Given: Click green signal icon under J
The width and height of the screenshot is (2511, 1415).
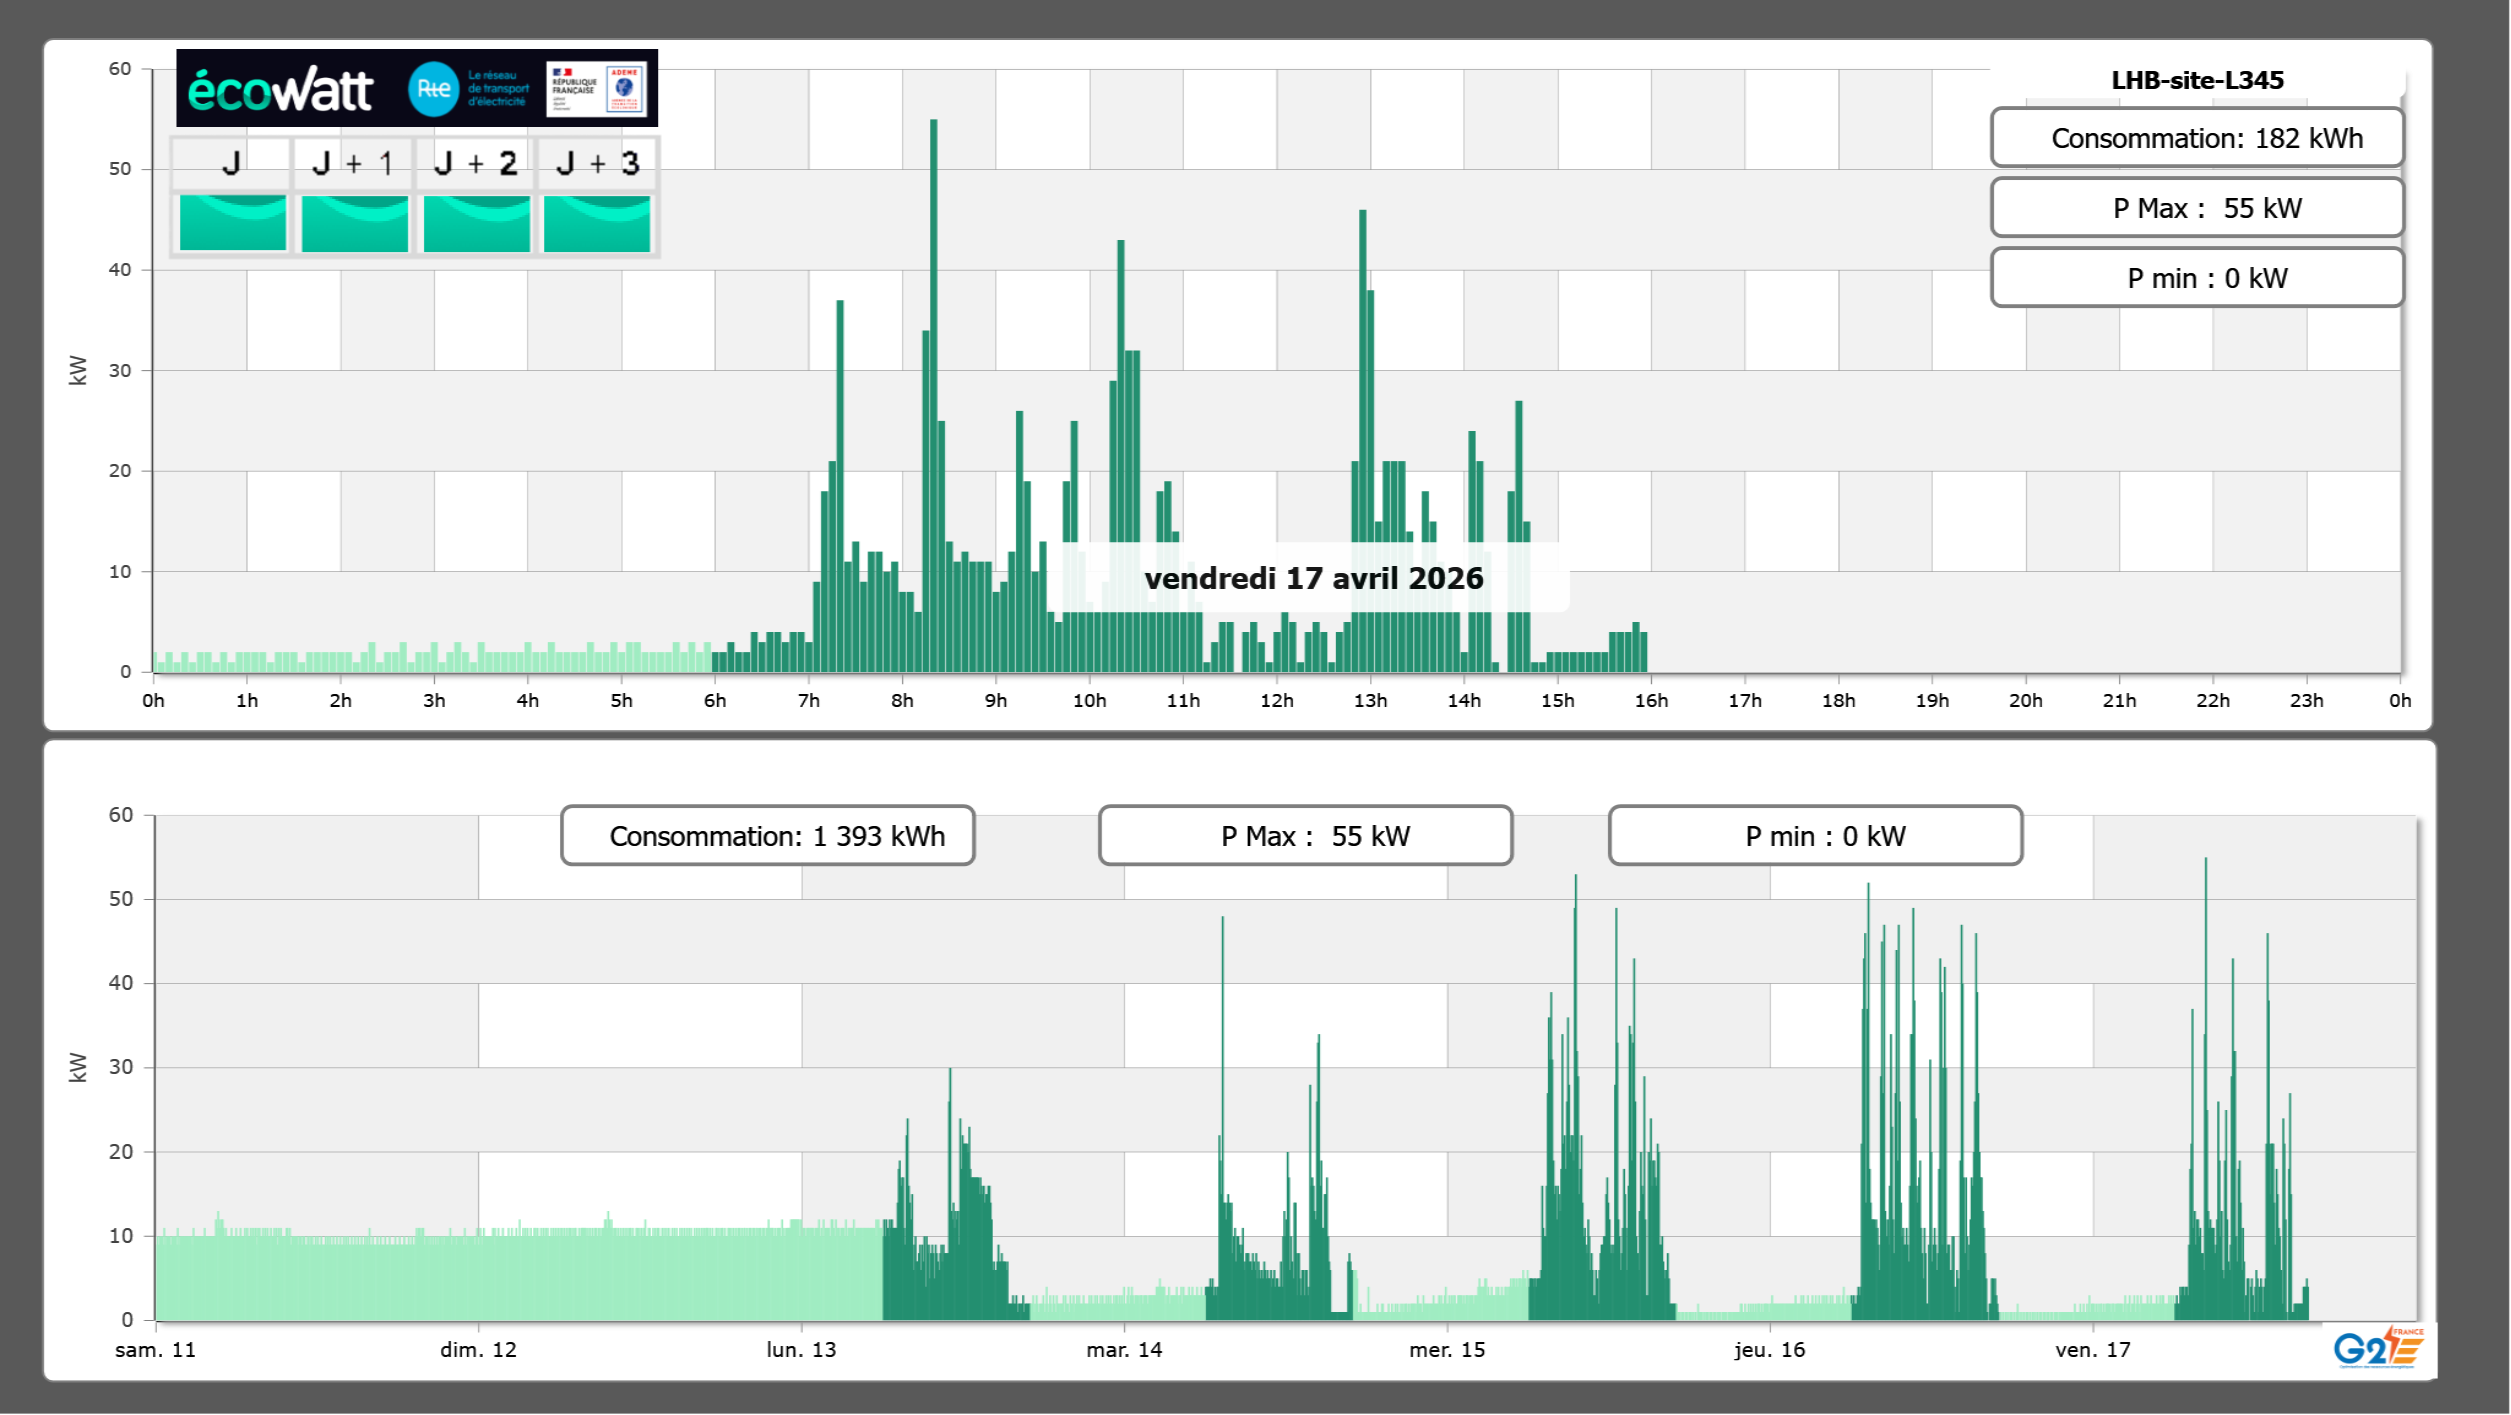Looking at the screenshot, I should click(x=232, y=222).
